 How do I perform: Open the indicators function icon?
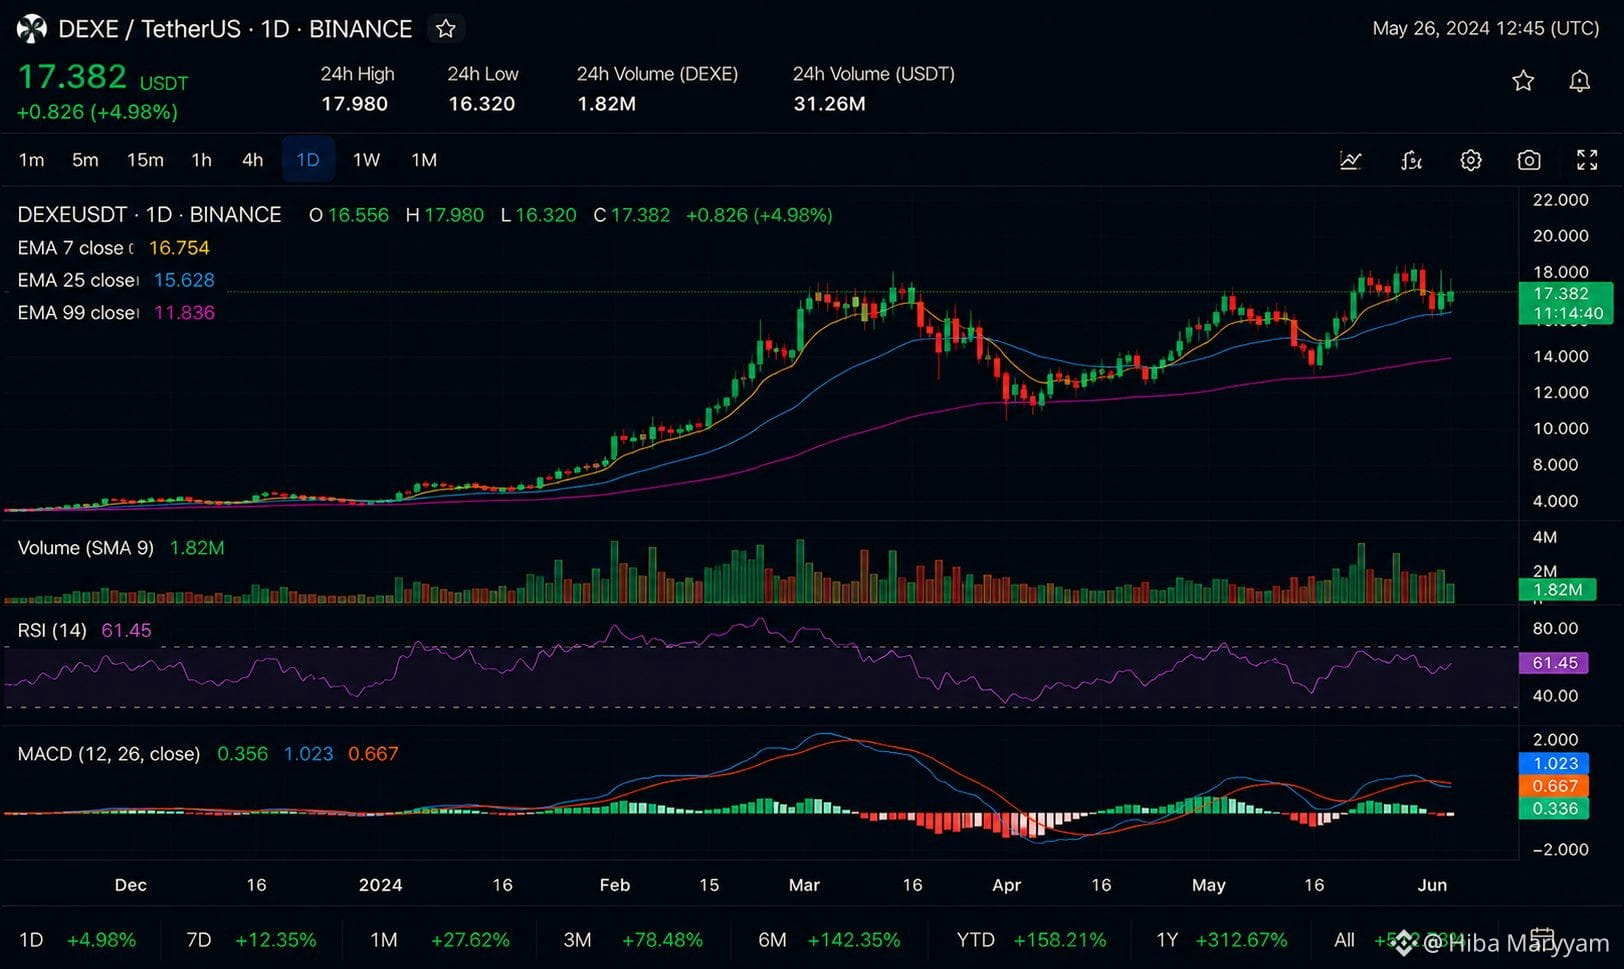[x=1411, y=160]
